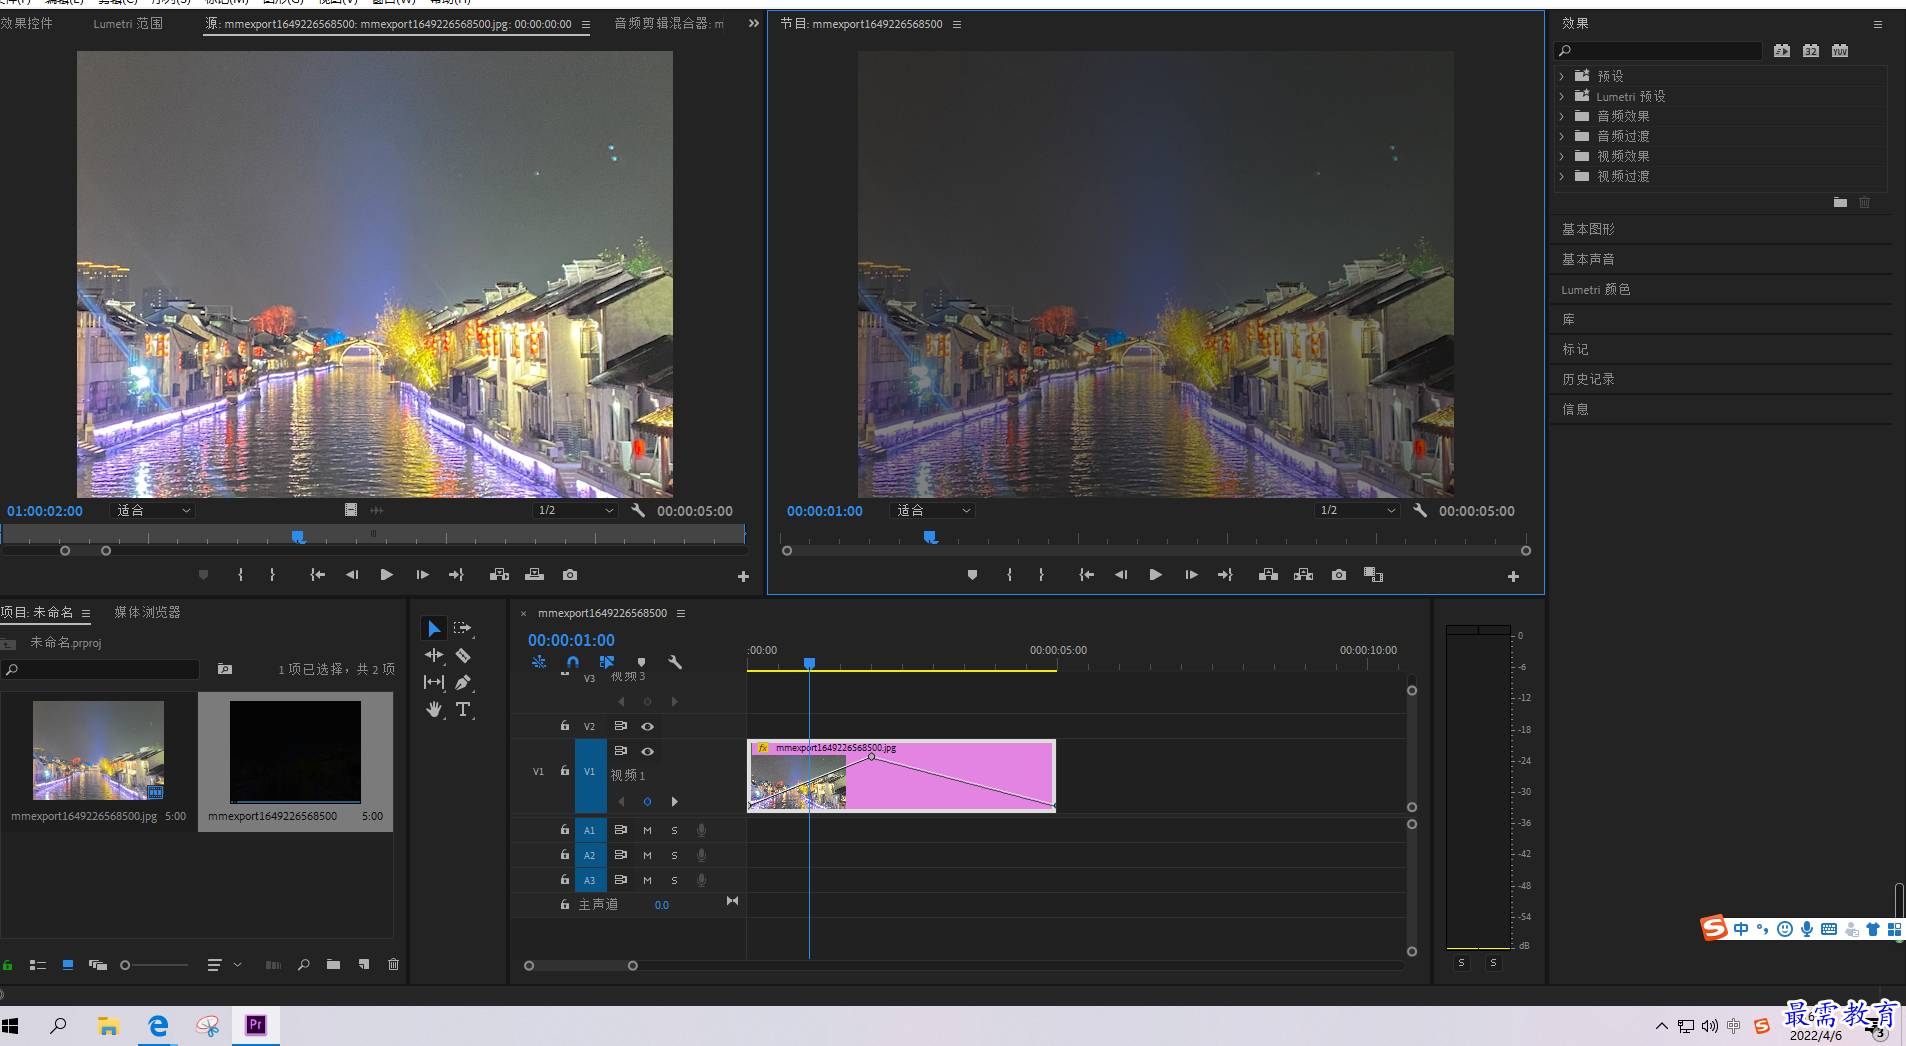Select the Type tool
1906x1046 pixels.
(463, 709)
